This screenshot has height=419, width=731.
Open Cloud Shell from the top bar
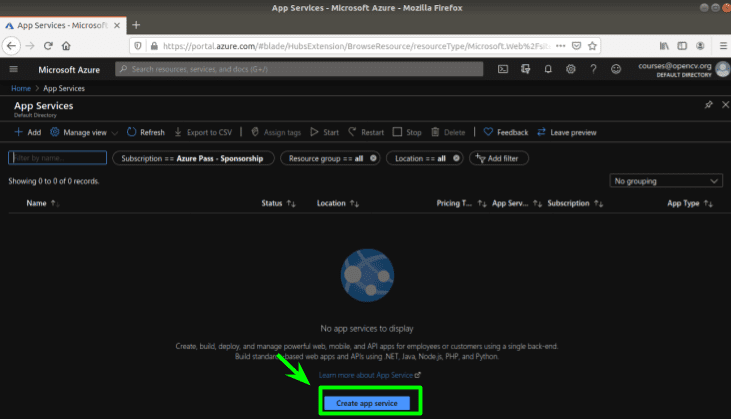[503, 69]
